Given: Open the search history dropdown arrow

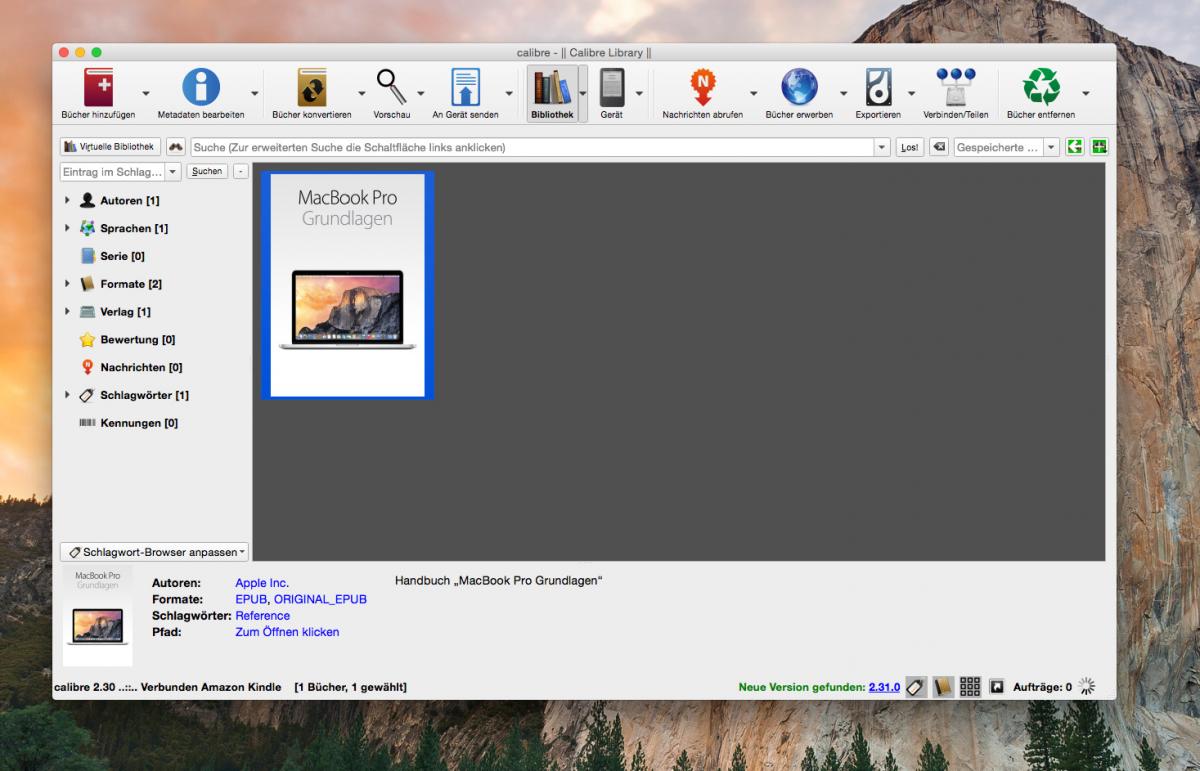Looking at the screenshot, I should (x=882, y=147).
